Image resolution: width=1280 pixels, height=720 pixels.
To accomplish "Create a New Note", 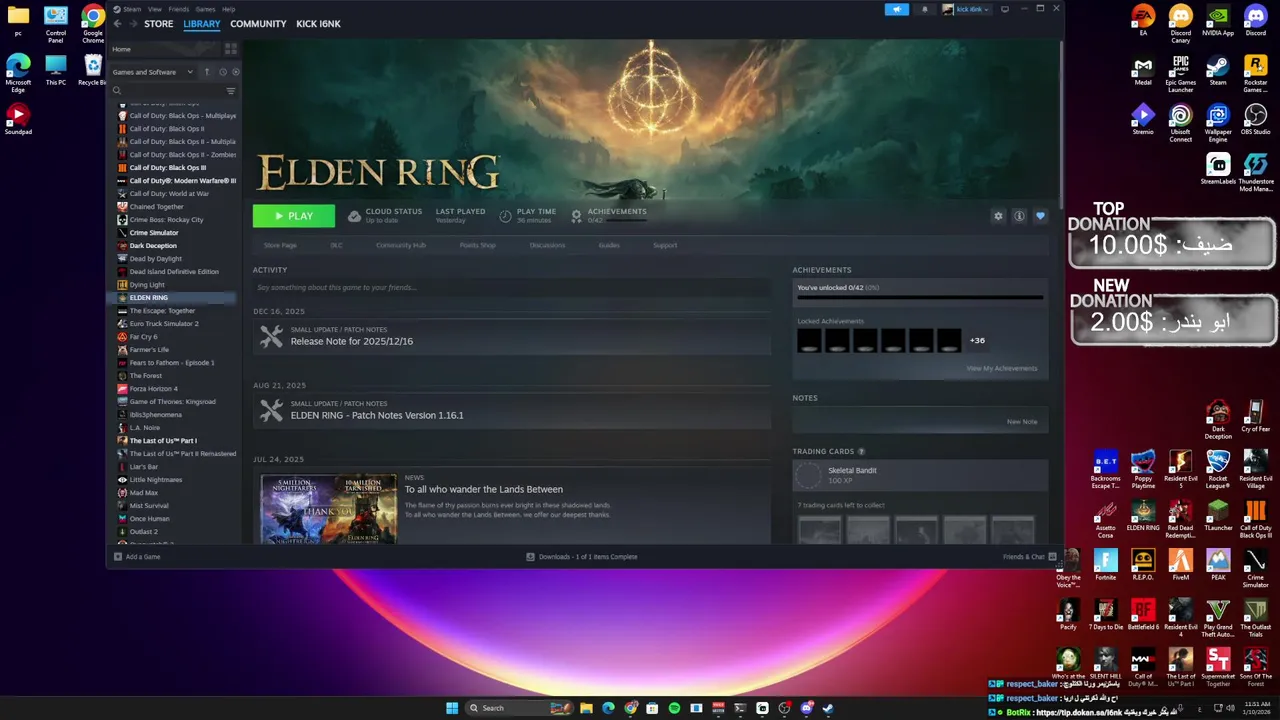I will pyautogui.click(x=1022, y=421).
